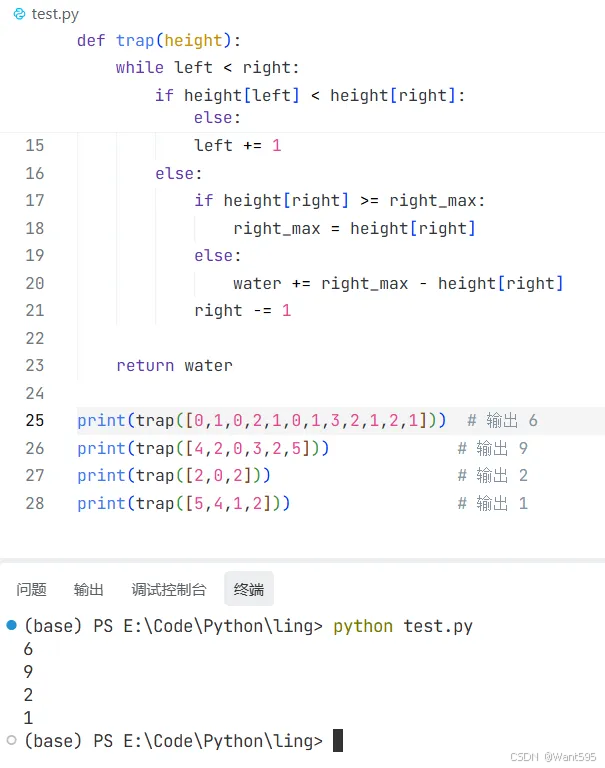605x768 pixels.
Task: Click sticky header 'def trap(height):'
Action: pyautogui.click(x=159, y=40)
